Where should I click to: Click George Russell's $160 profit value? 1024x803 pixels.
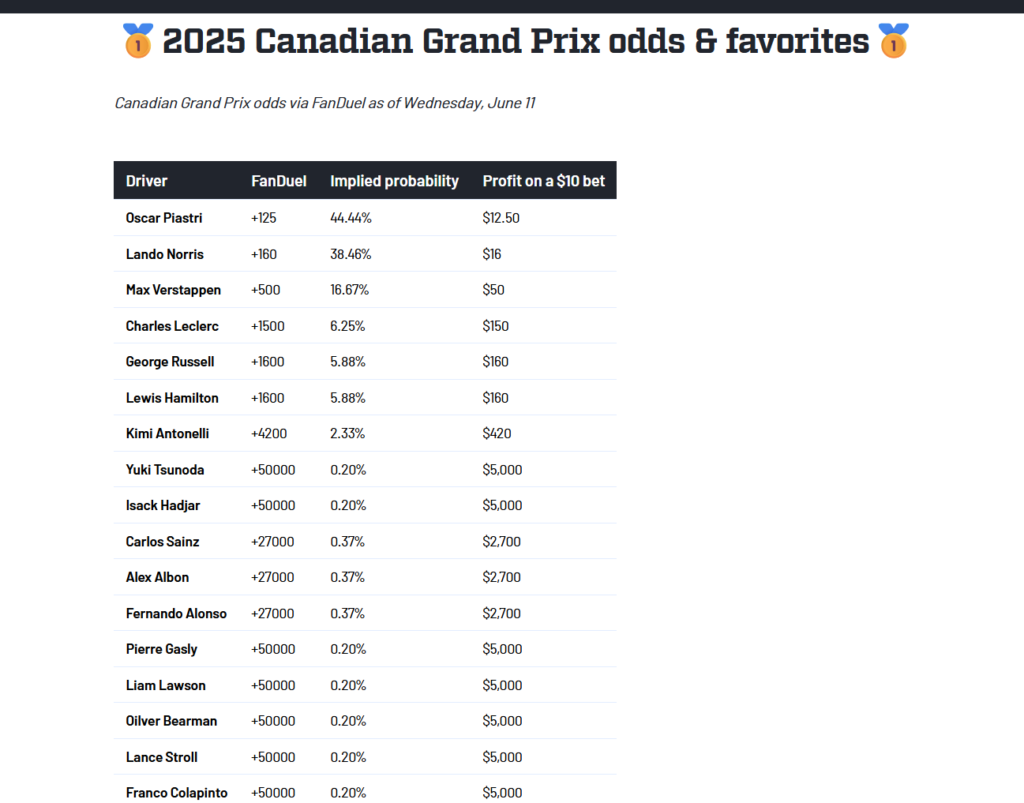click(496, 362)
